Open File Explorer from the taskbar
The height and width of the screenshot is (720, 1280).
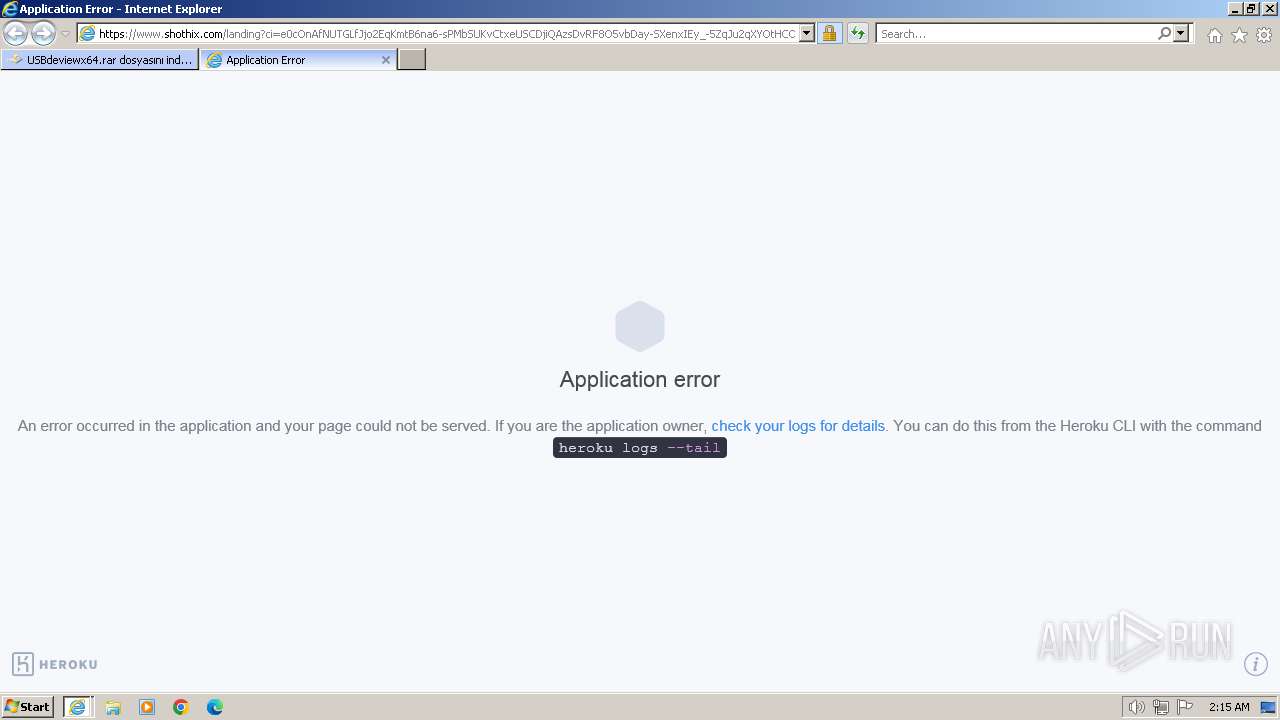[113, 707]
